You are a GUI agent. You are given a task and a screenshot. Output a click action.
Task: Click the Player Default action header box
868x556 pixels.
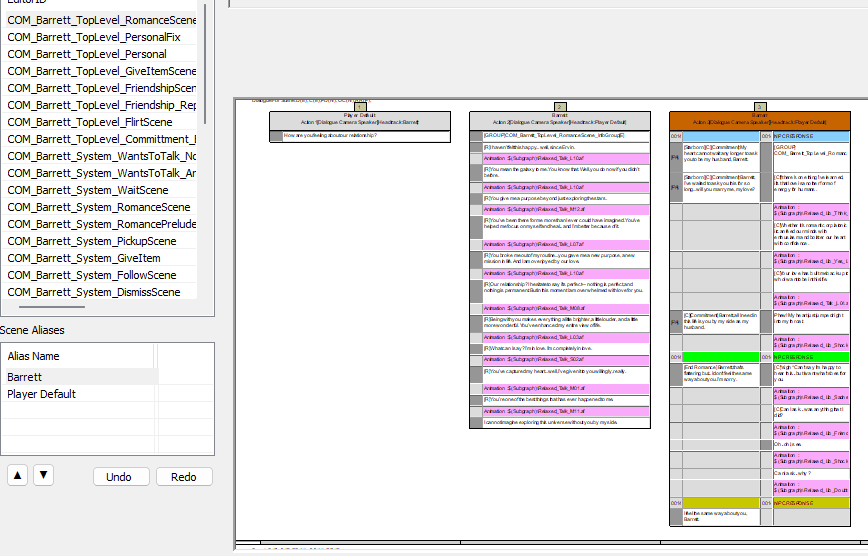click(360, 119)
